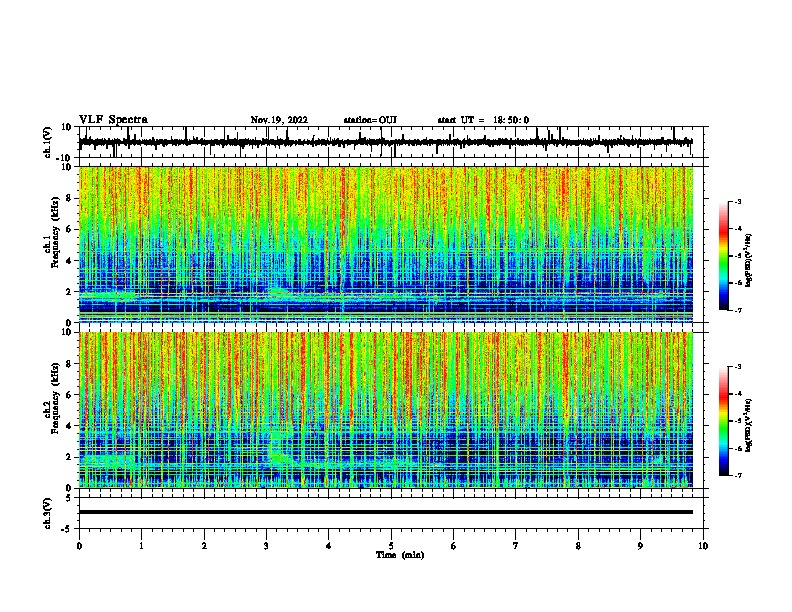Click the time axis tick label '0'
The image size is (792, 612).
[x=79, y=546]
